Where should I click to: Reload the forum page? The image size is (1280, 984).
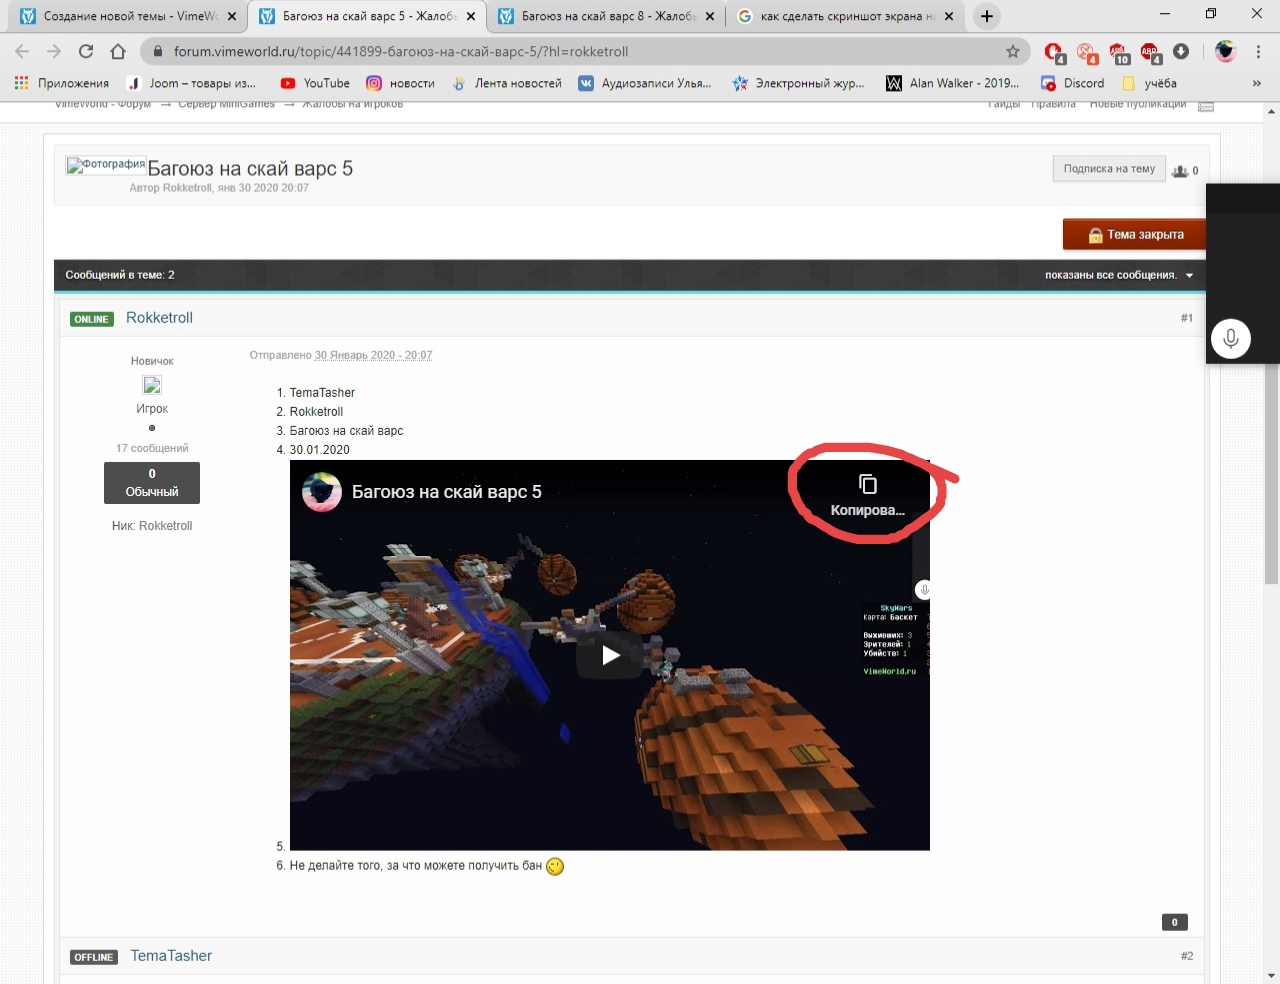tap(86, 52)
